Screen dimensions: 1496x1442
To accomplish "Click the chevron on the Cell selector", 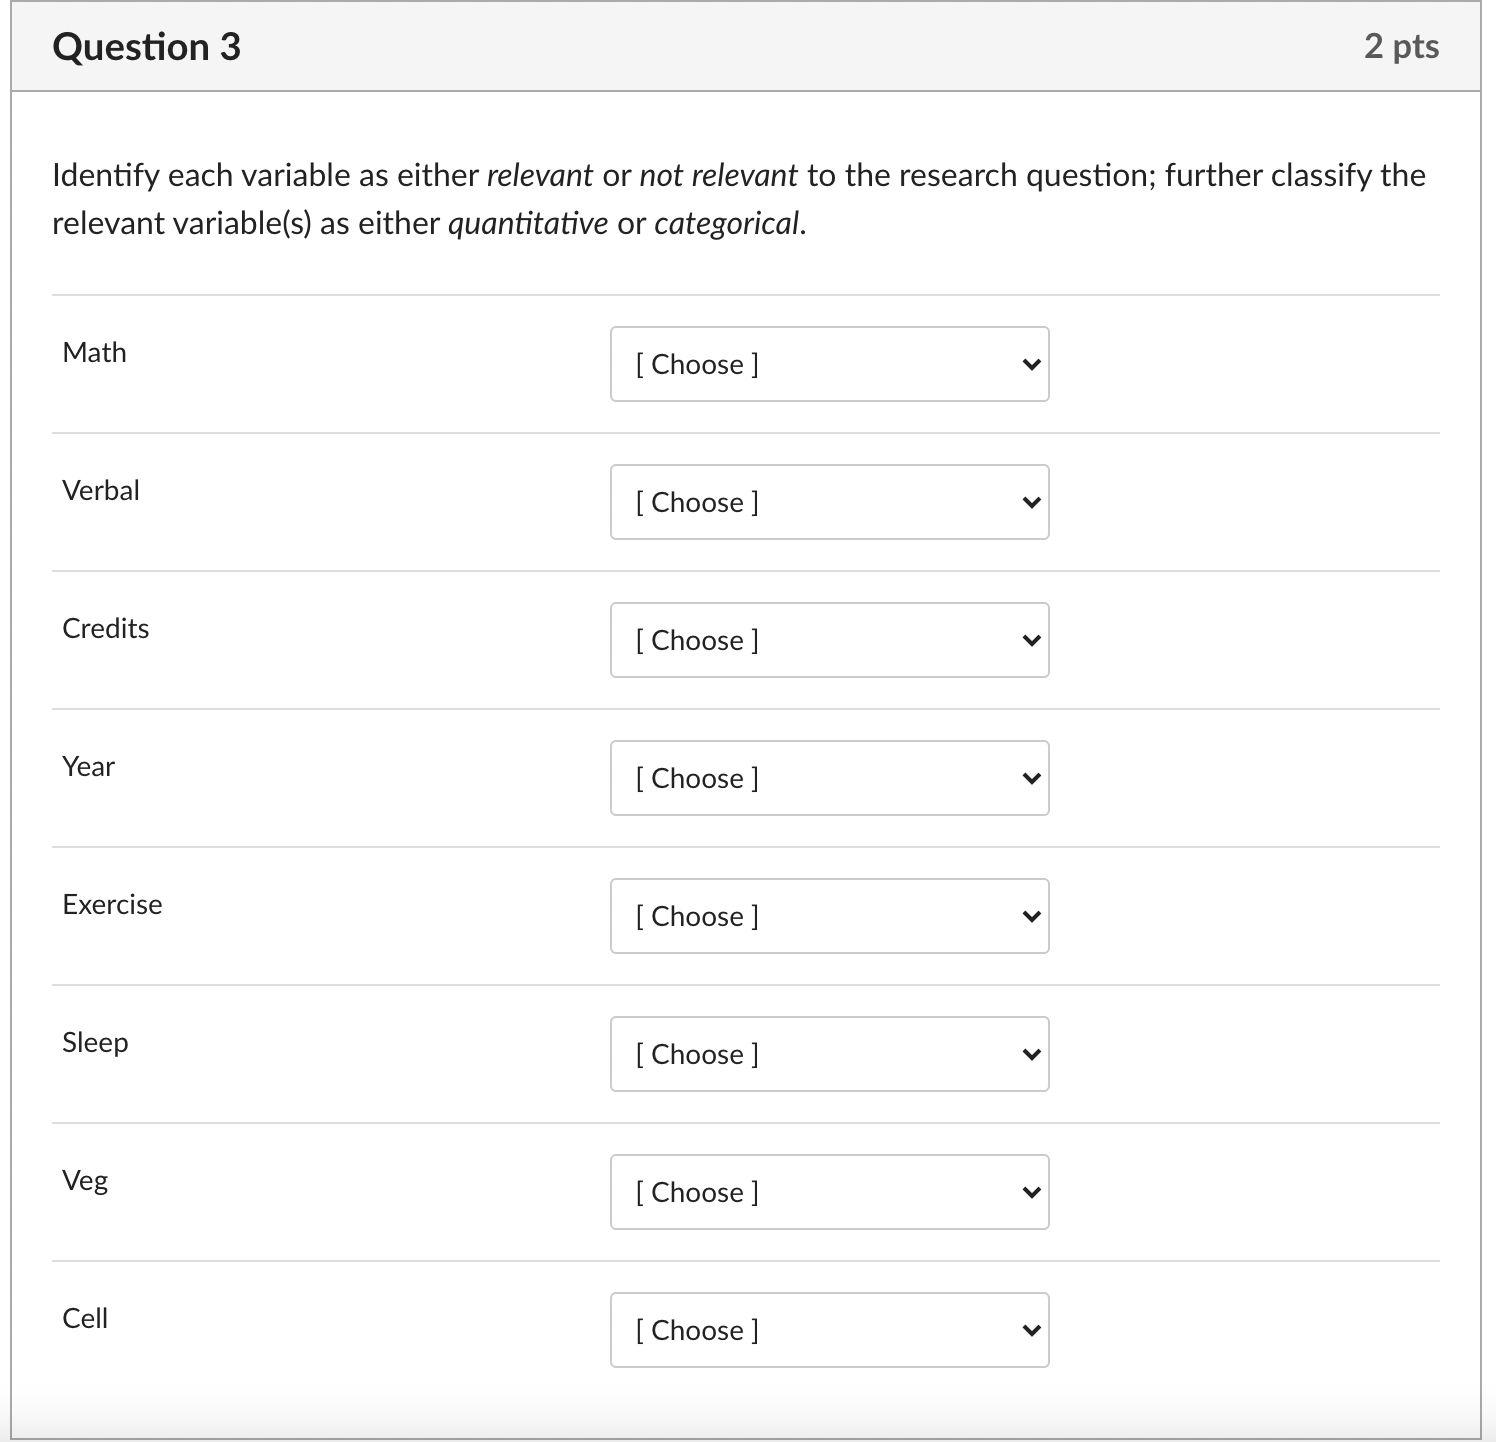I will pyautogui.click(x=1031, y=1330).
